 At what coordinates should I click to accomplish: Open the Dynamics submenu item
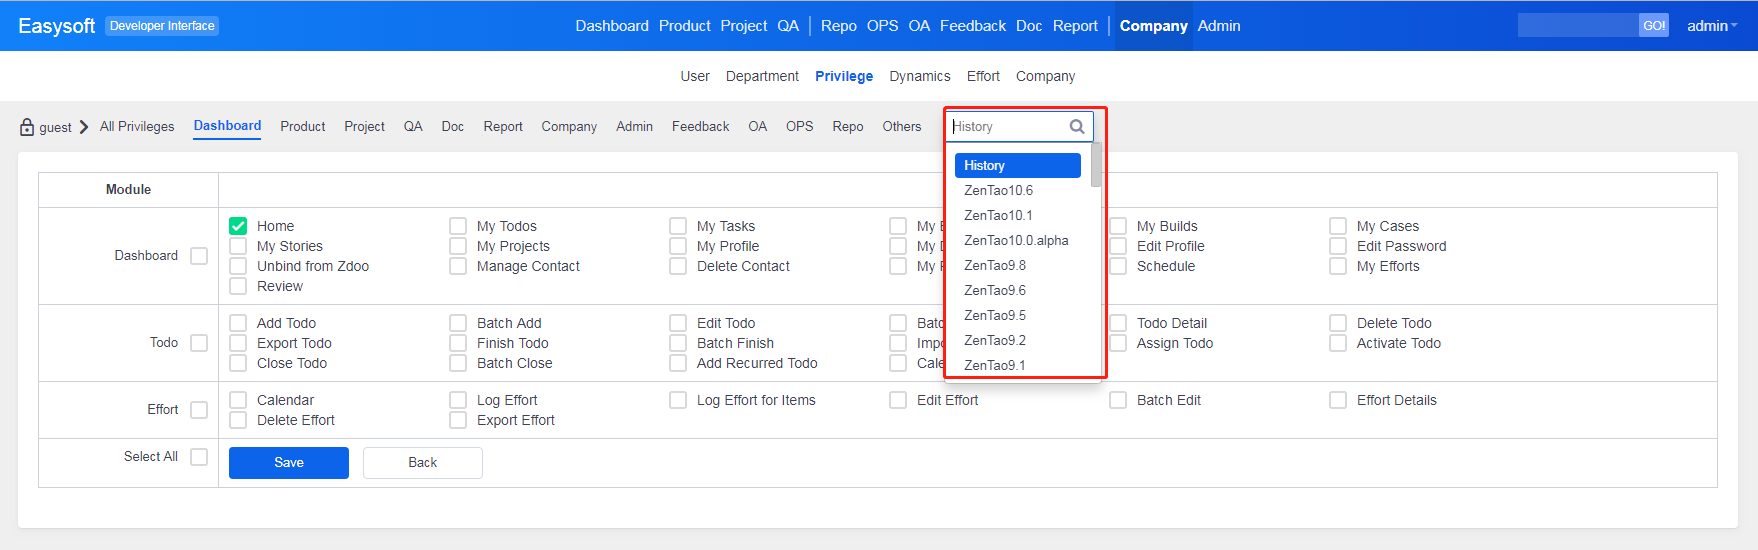coord(919,76)
